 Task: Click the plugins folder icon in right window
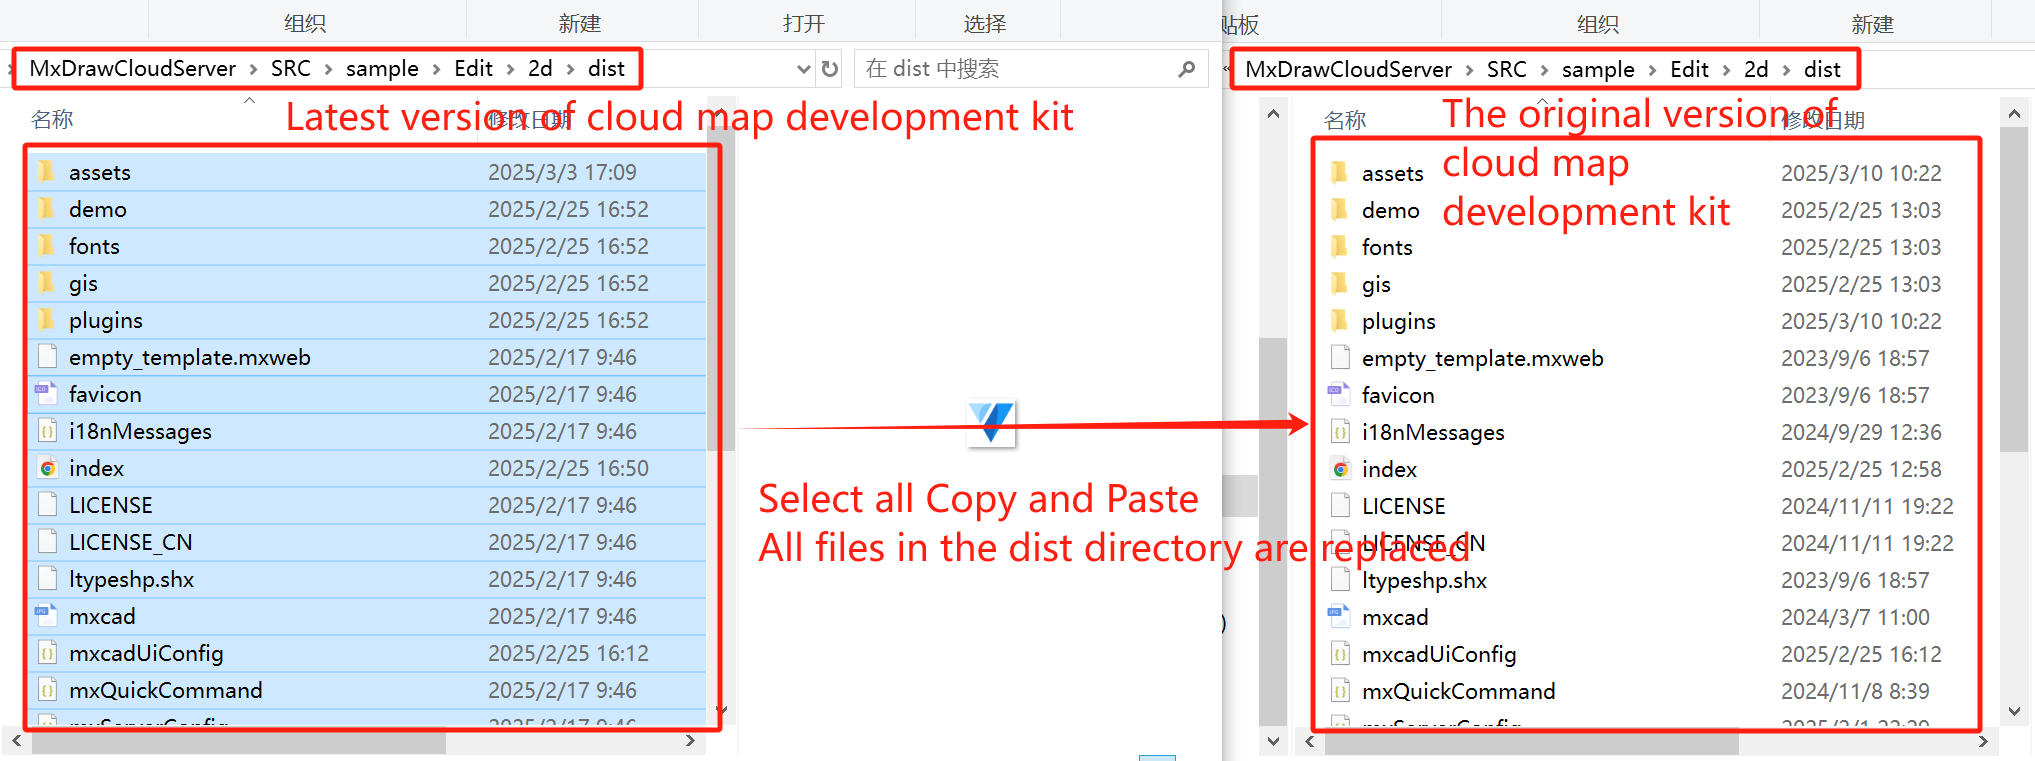[1340, 321]
